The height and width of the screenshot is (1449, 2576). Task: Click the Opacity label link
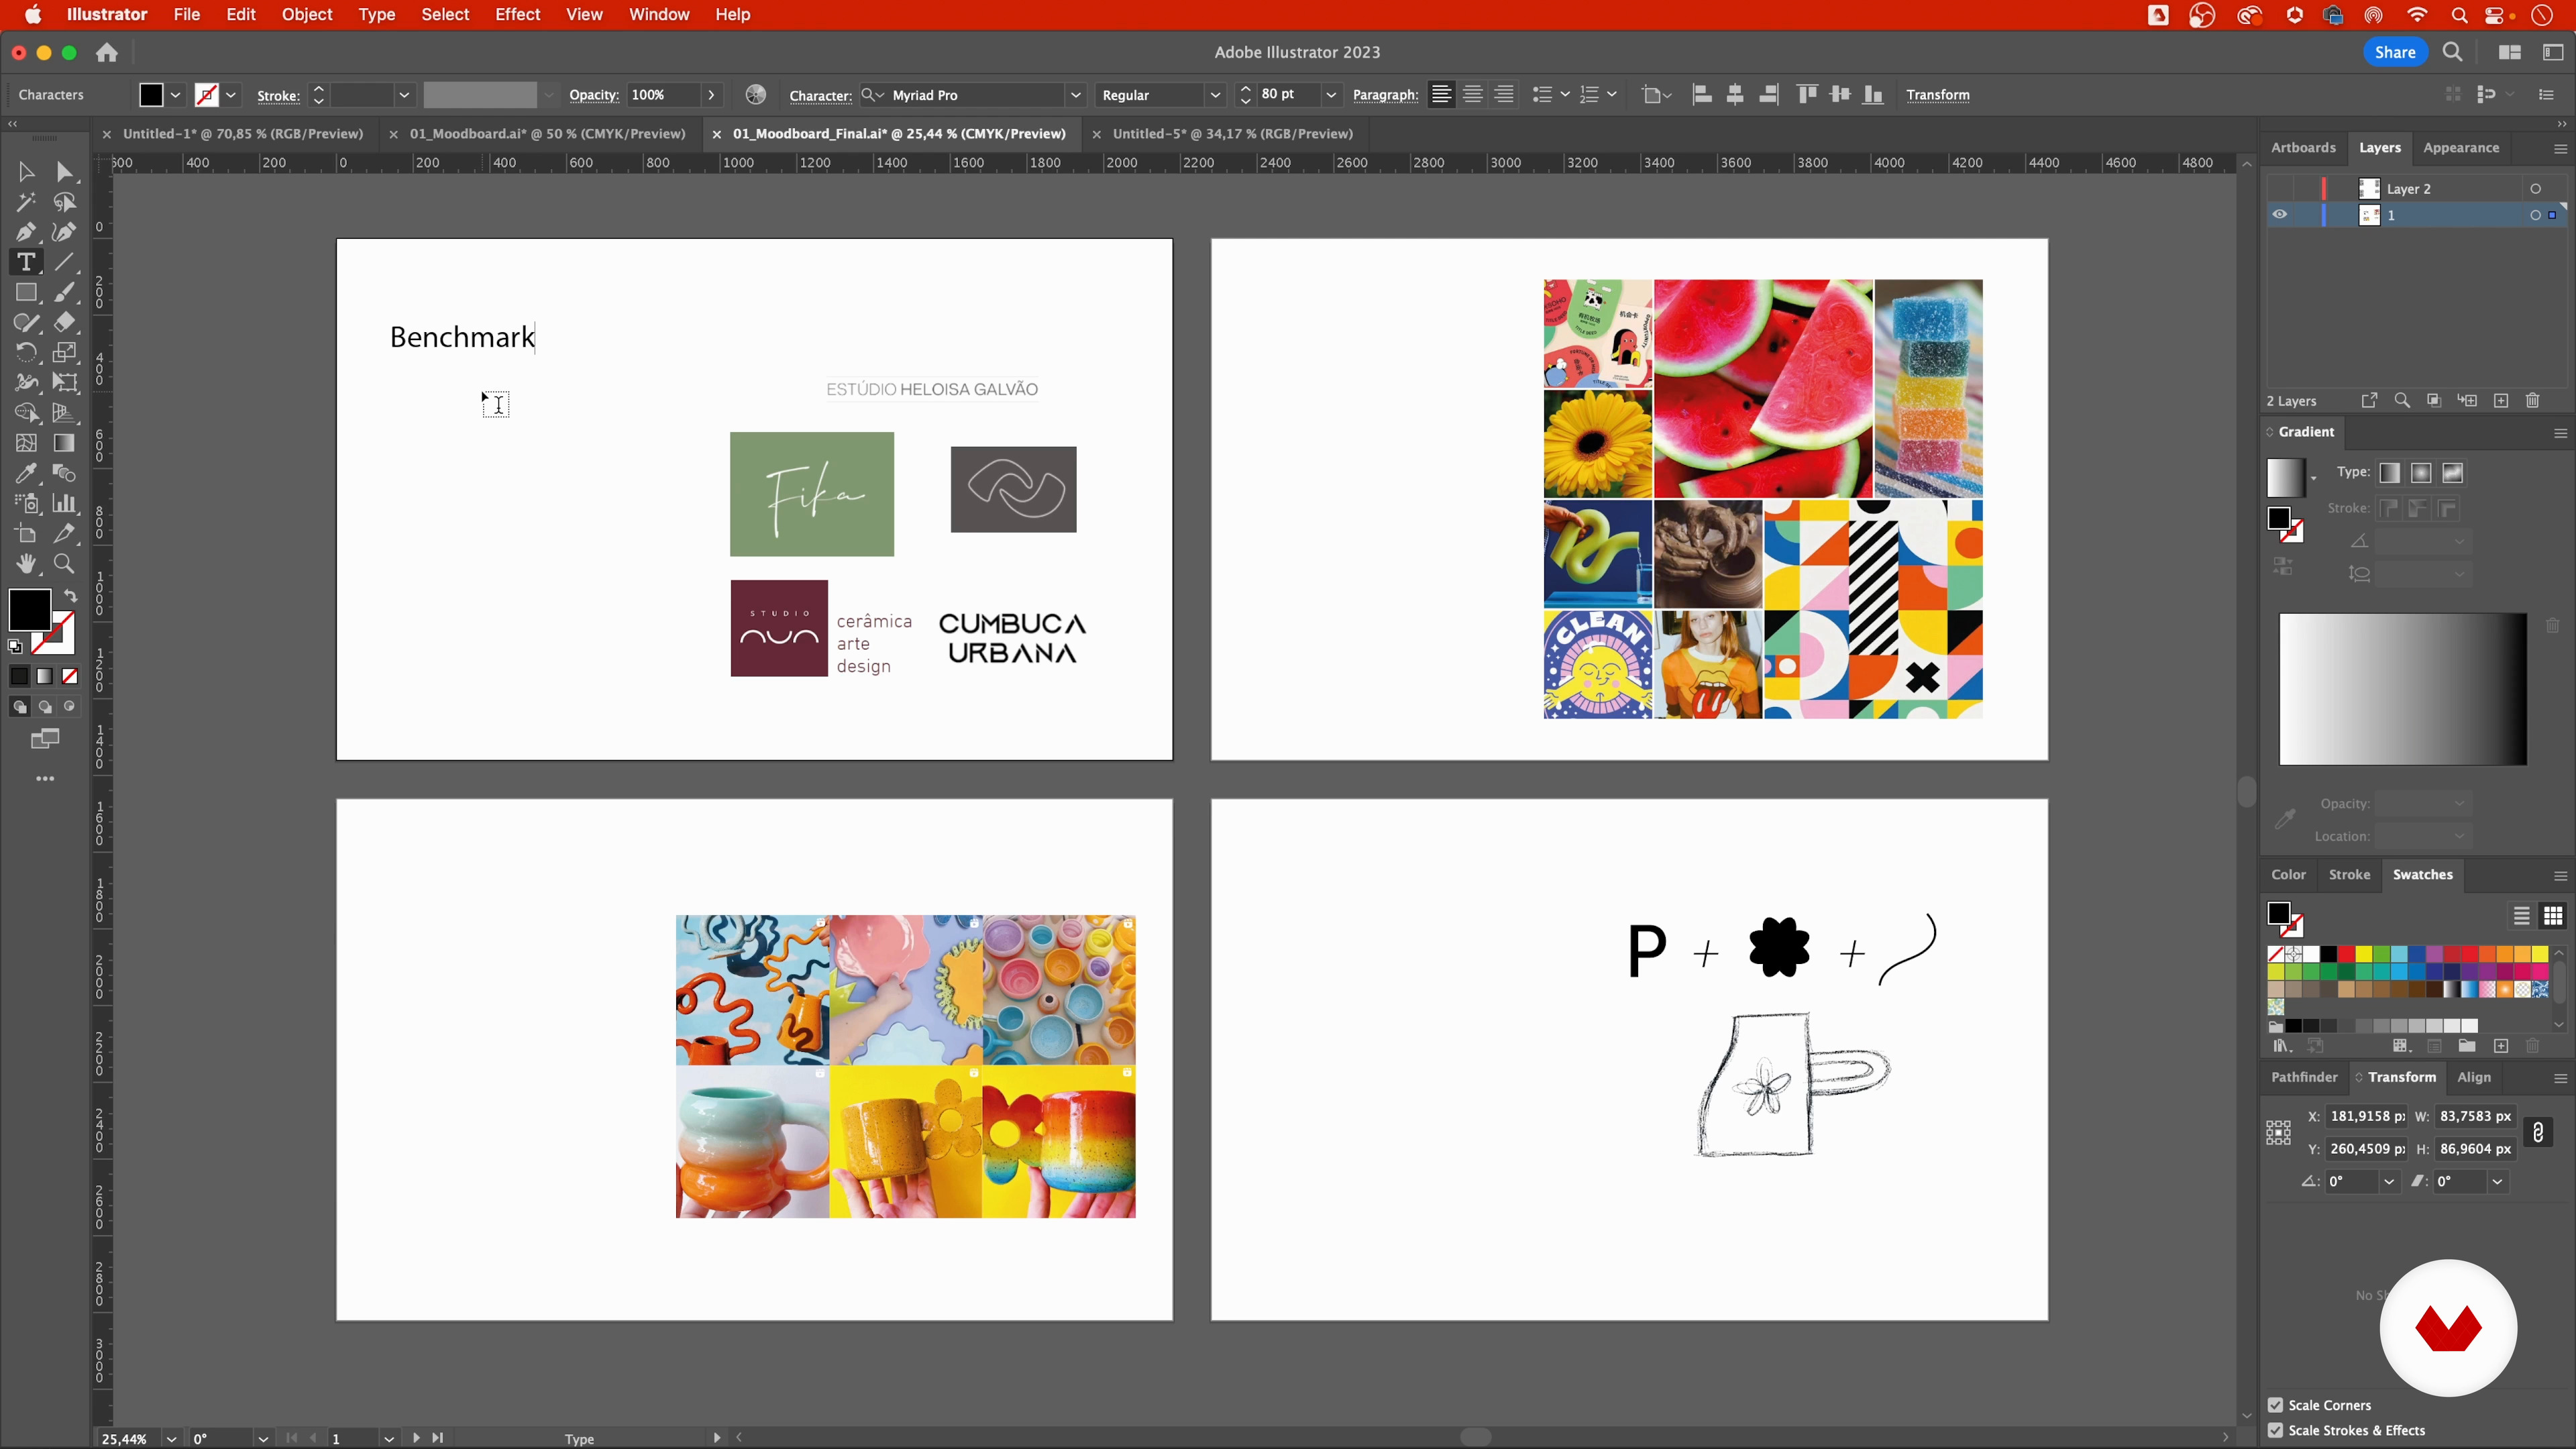593,96
